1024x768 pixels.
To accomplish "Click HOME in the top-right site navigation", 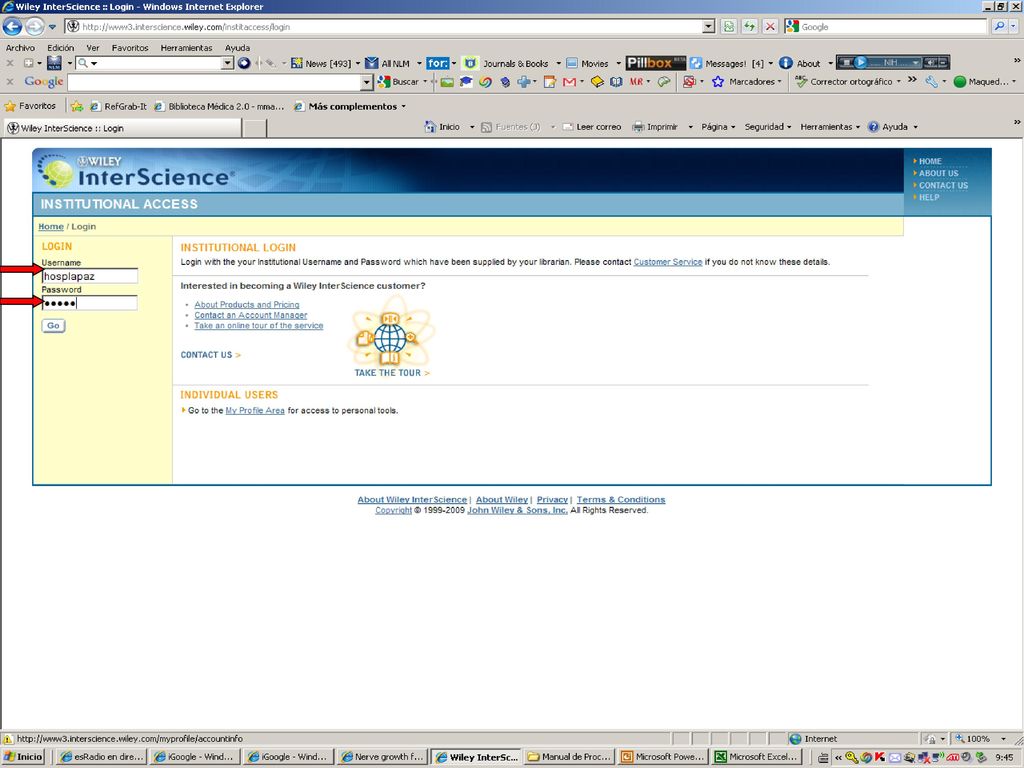I will click(930, 161).
